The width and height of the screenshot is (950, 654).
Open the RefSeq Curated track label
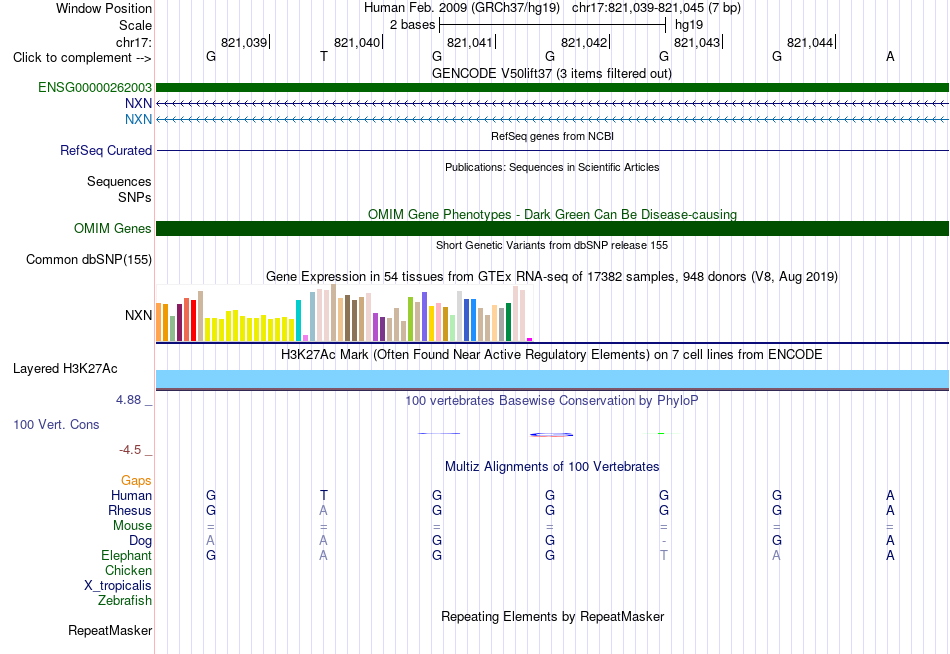coord(105,150)
